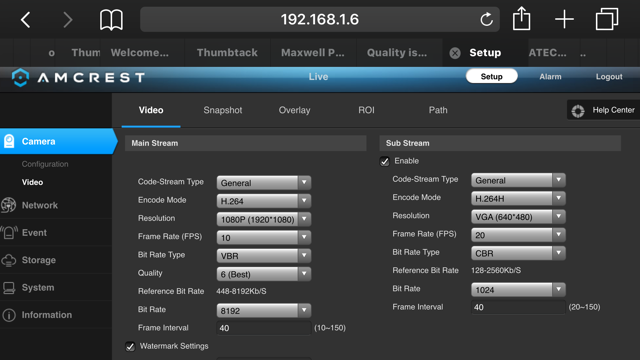Click the Camera sidebar icon
Image resolution: width=640 pixels, height=360 pixels.
pyautogui.click(x=9, y=141)
